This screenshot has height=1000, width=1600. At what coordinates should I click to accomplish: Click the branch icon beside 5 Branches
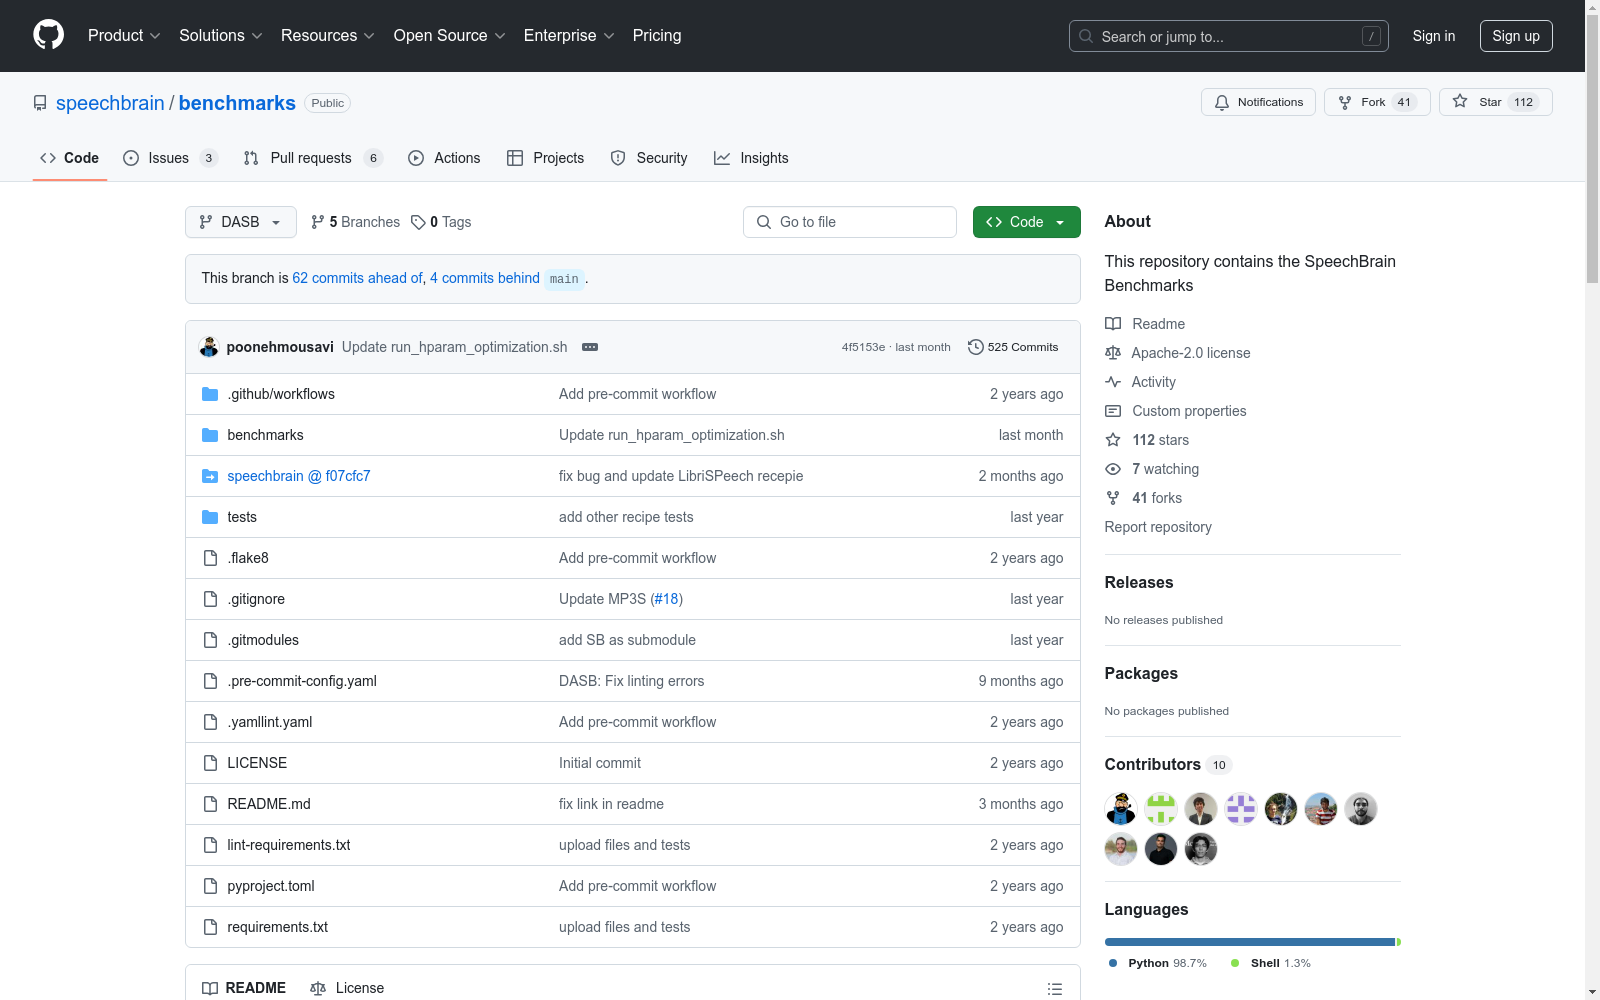(318, 222)
